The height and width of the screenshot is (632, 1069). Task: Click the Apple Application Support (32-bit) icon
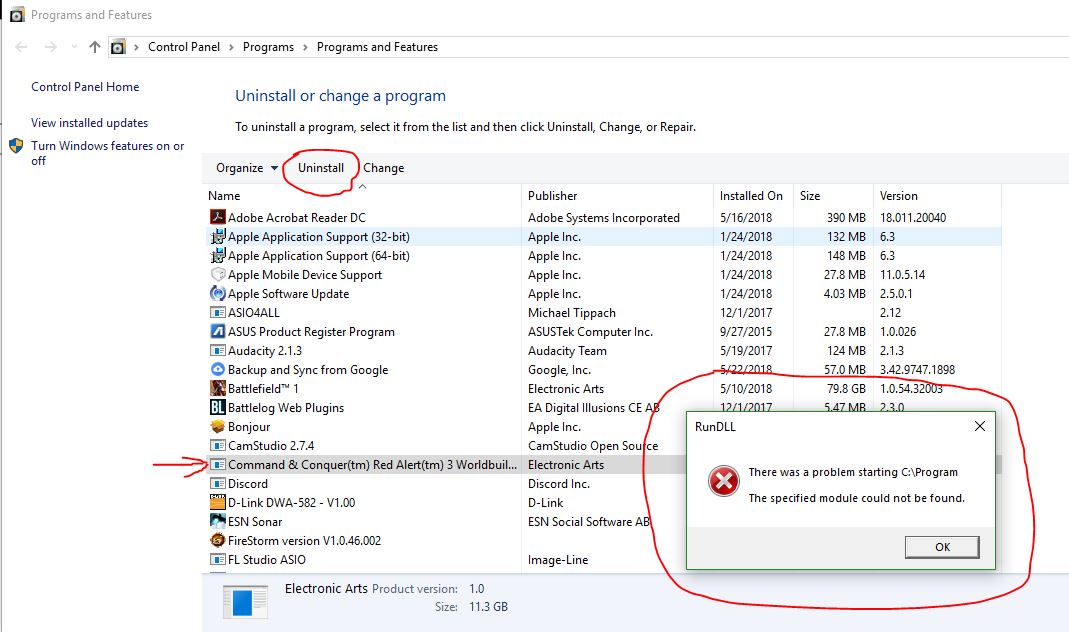click(x=217, y=237)
